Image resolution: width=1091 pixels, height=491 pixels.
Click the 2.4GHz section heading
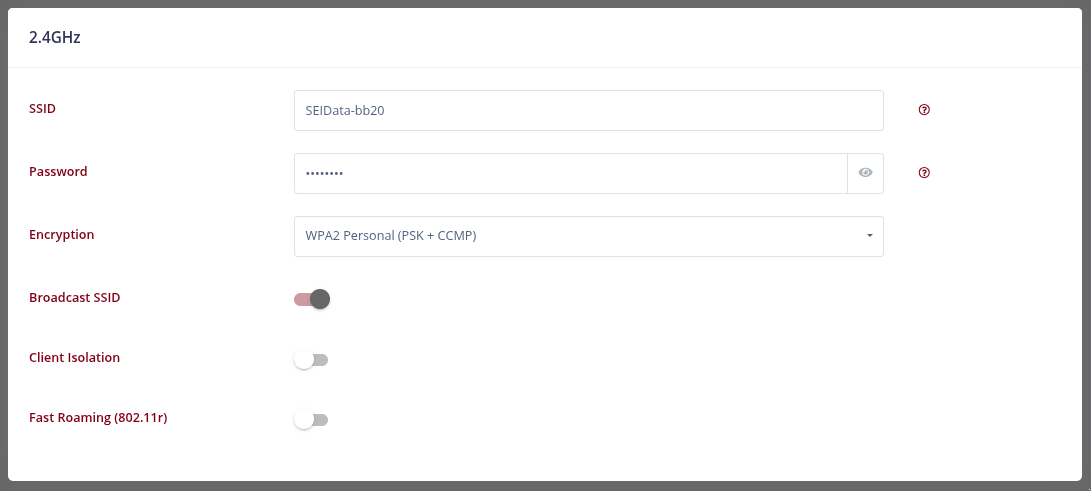click(55, 38)
